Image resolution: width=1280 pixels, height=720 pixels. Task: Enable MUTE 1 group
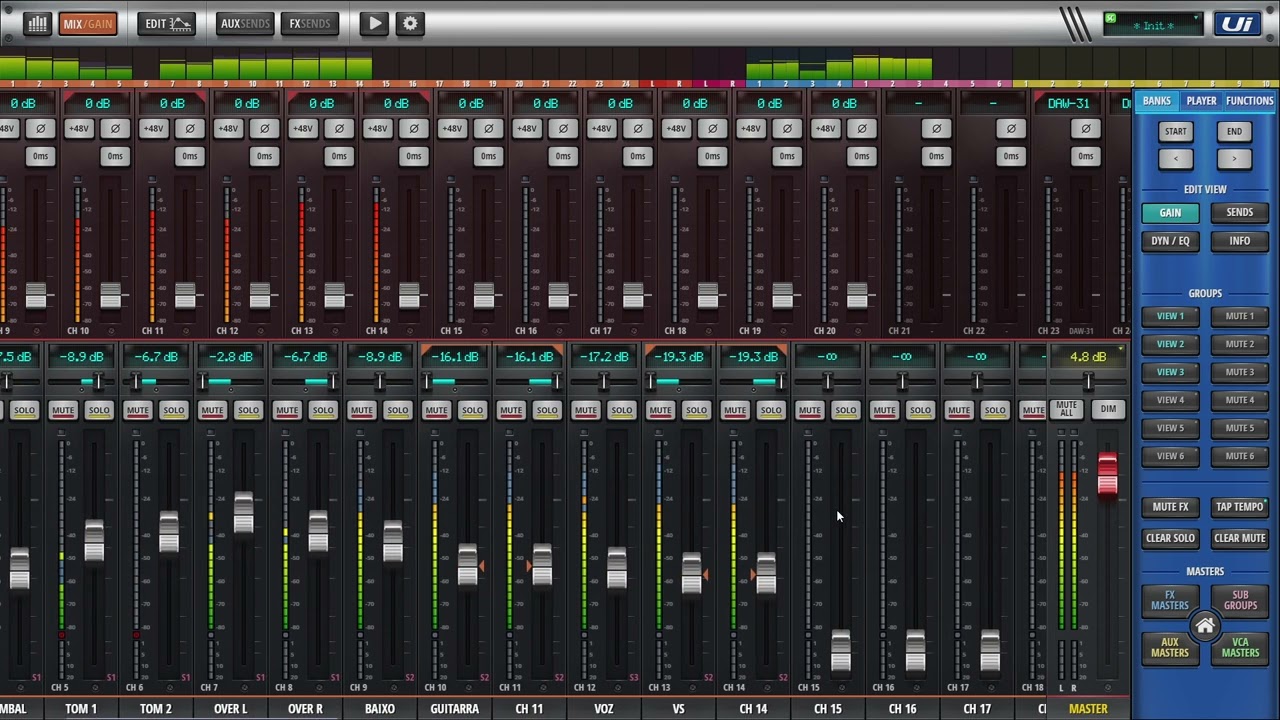click(1239, 316)
